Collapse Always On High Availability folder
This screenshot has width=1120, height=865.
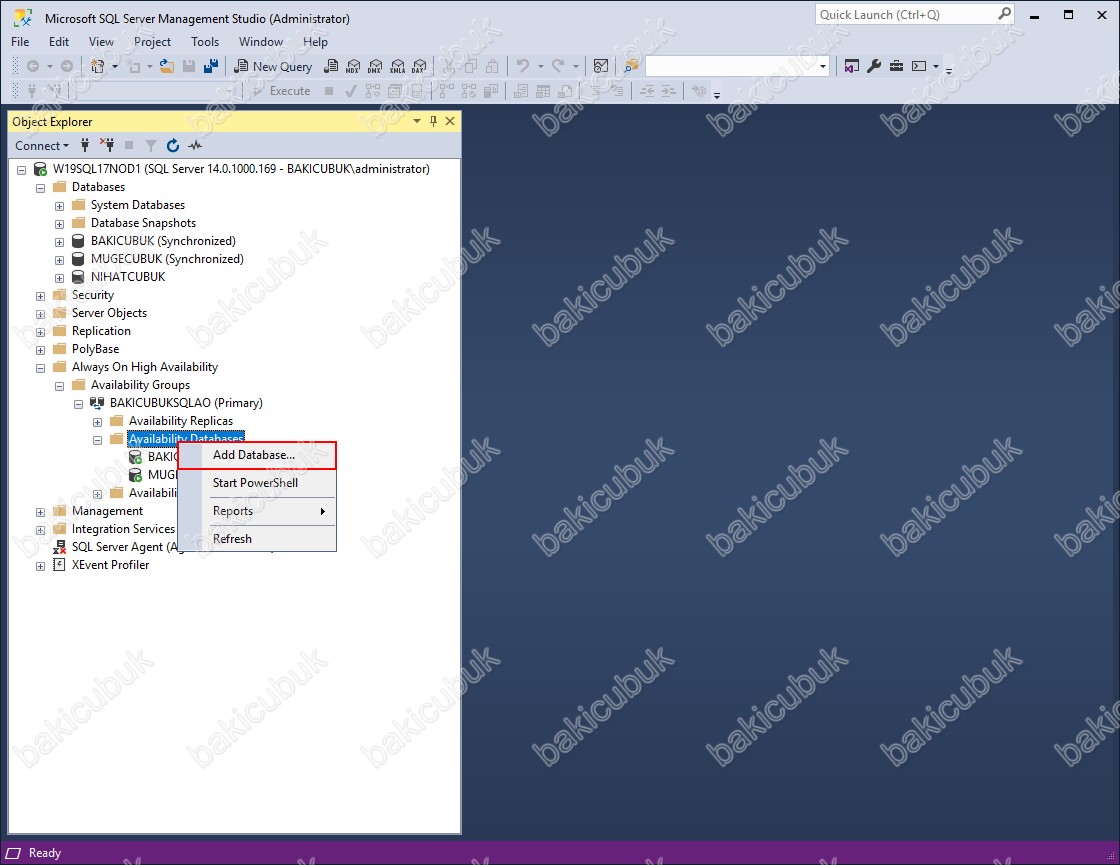click(40, 368)
